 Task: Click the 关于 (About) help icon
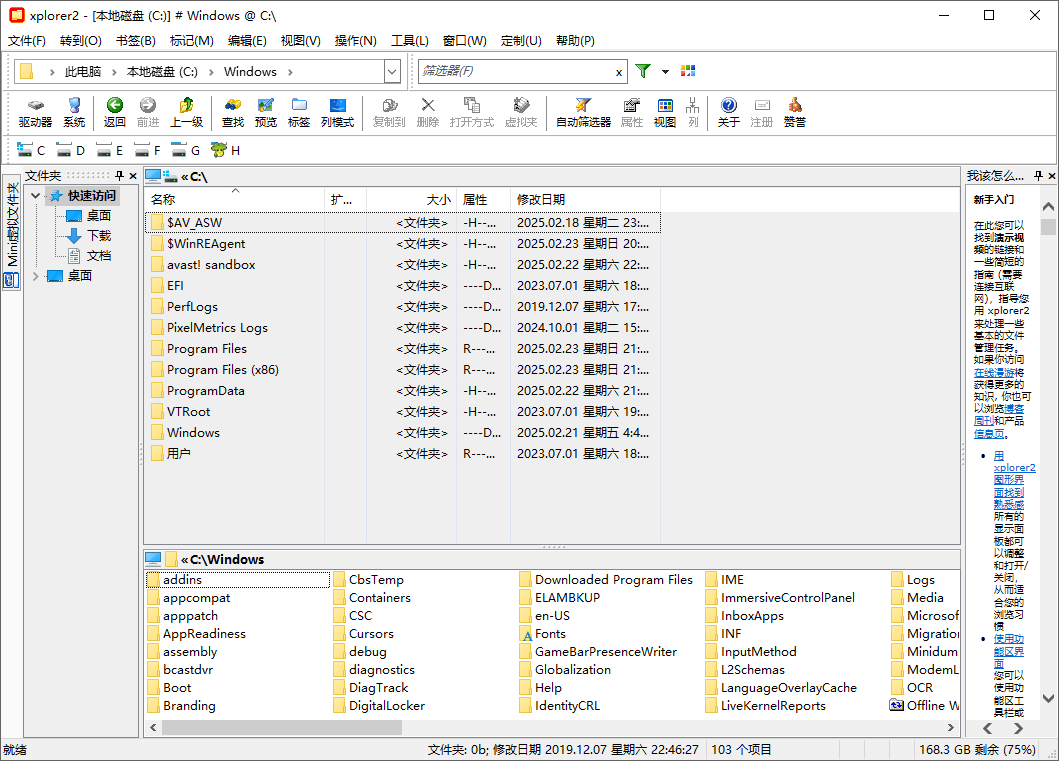pos(729,112)
